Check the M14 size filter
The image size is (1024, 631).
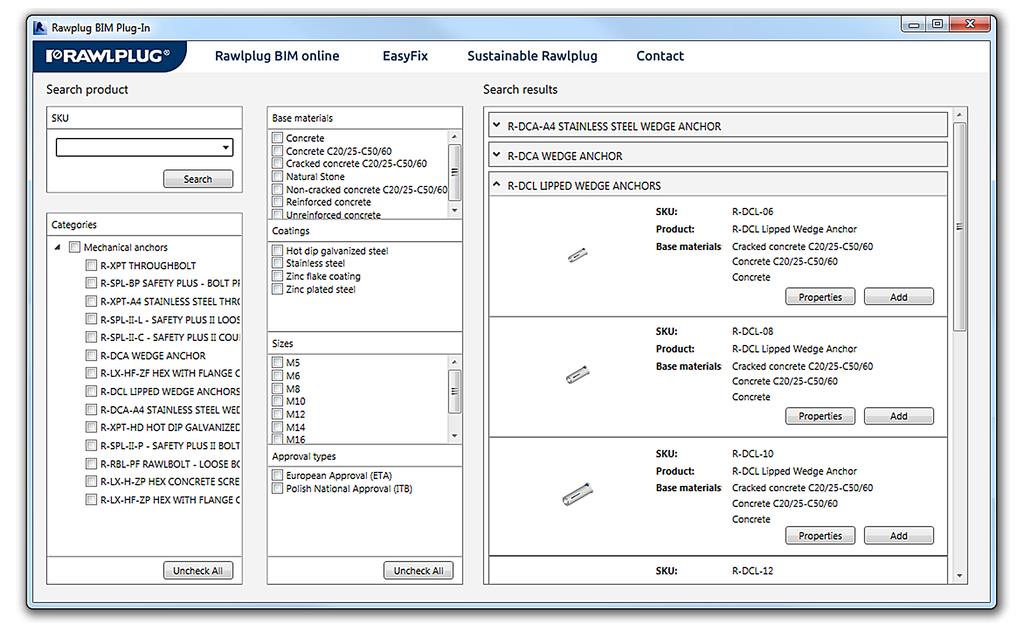[x=278, y=427]
